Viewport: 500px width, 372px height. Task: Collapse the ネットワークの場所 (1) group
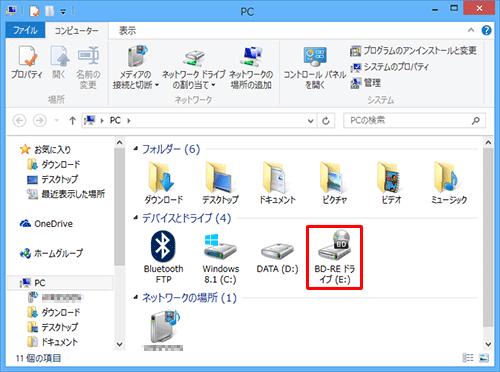point(136,297)
